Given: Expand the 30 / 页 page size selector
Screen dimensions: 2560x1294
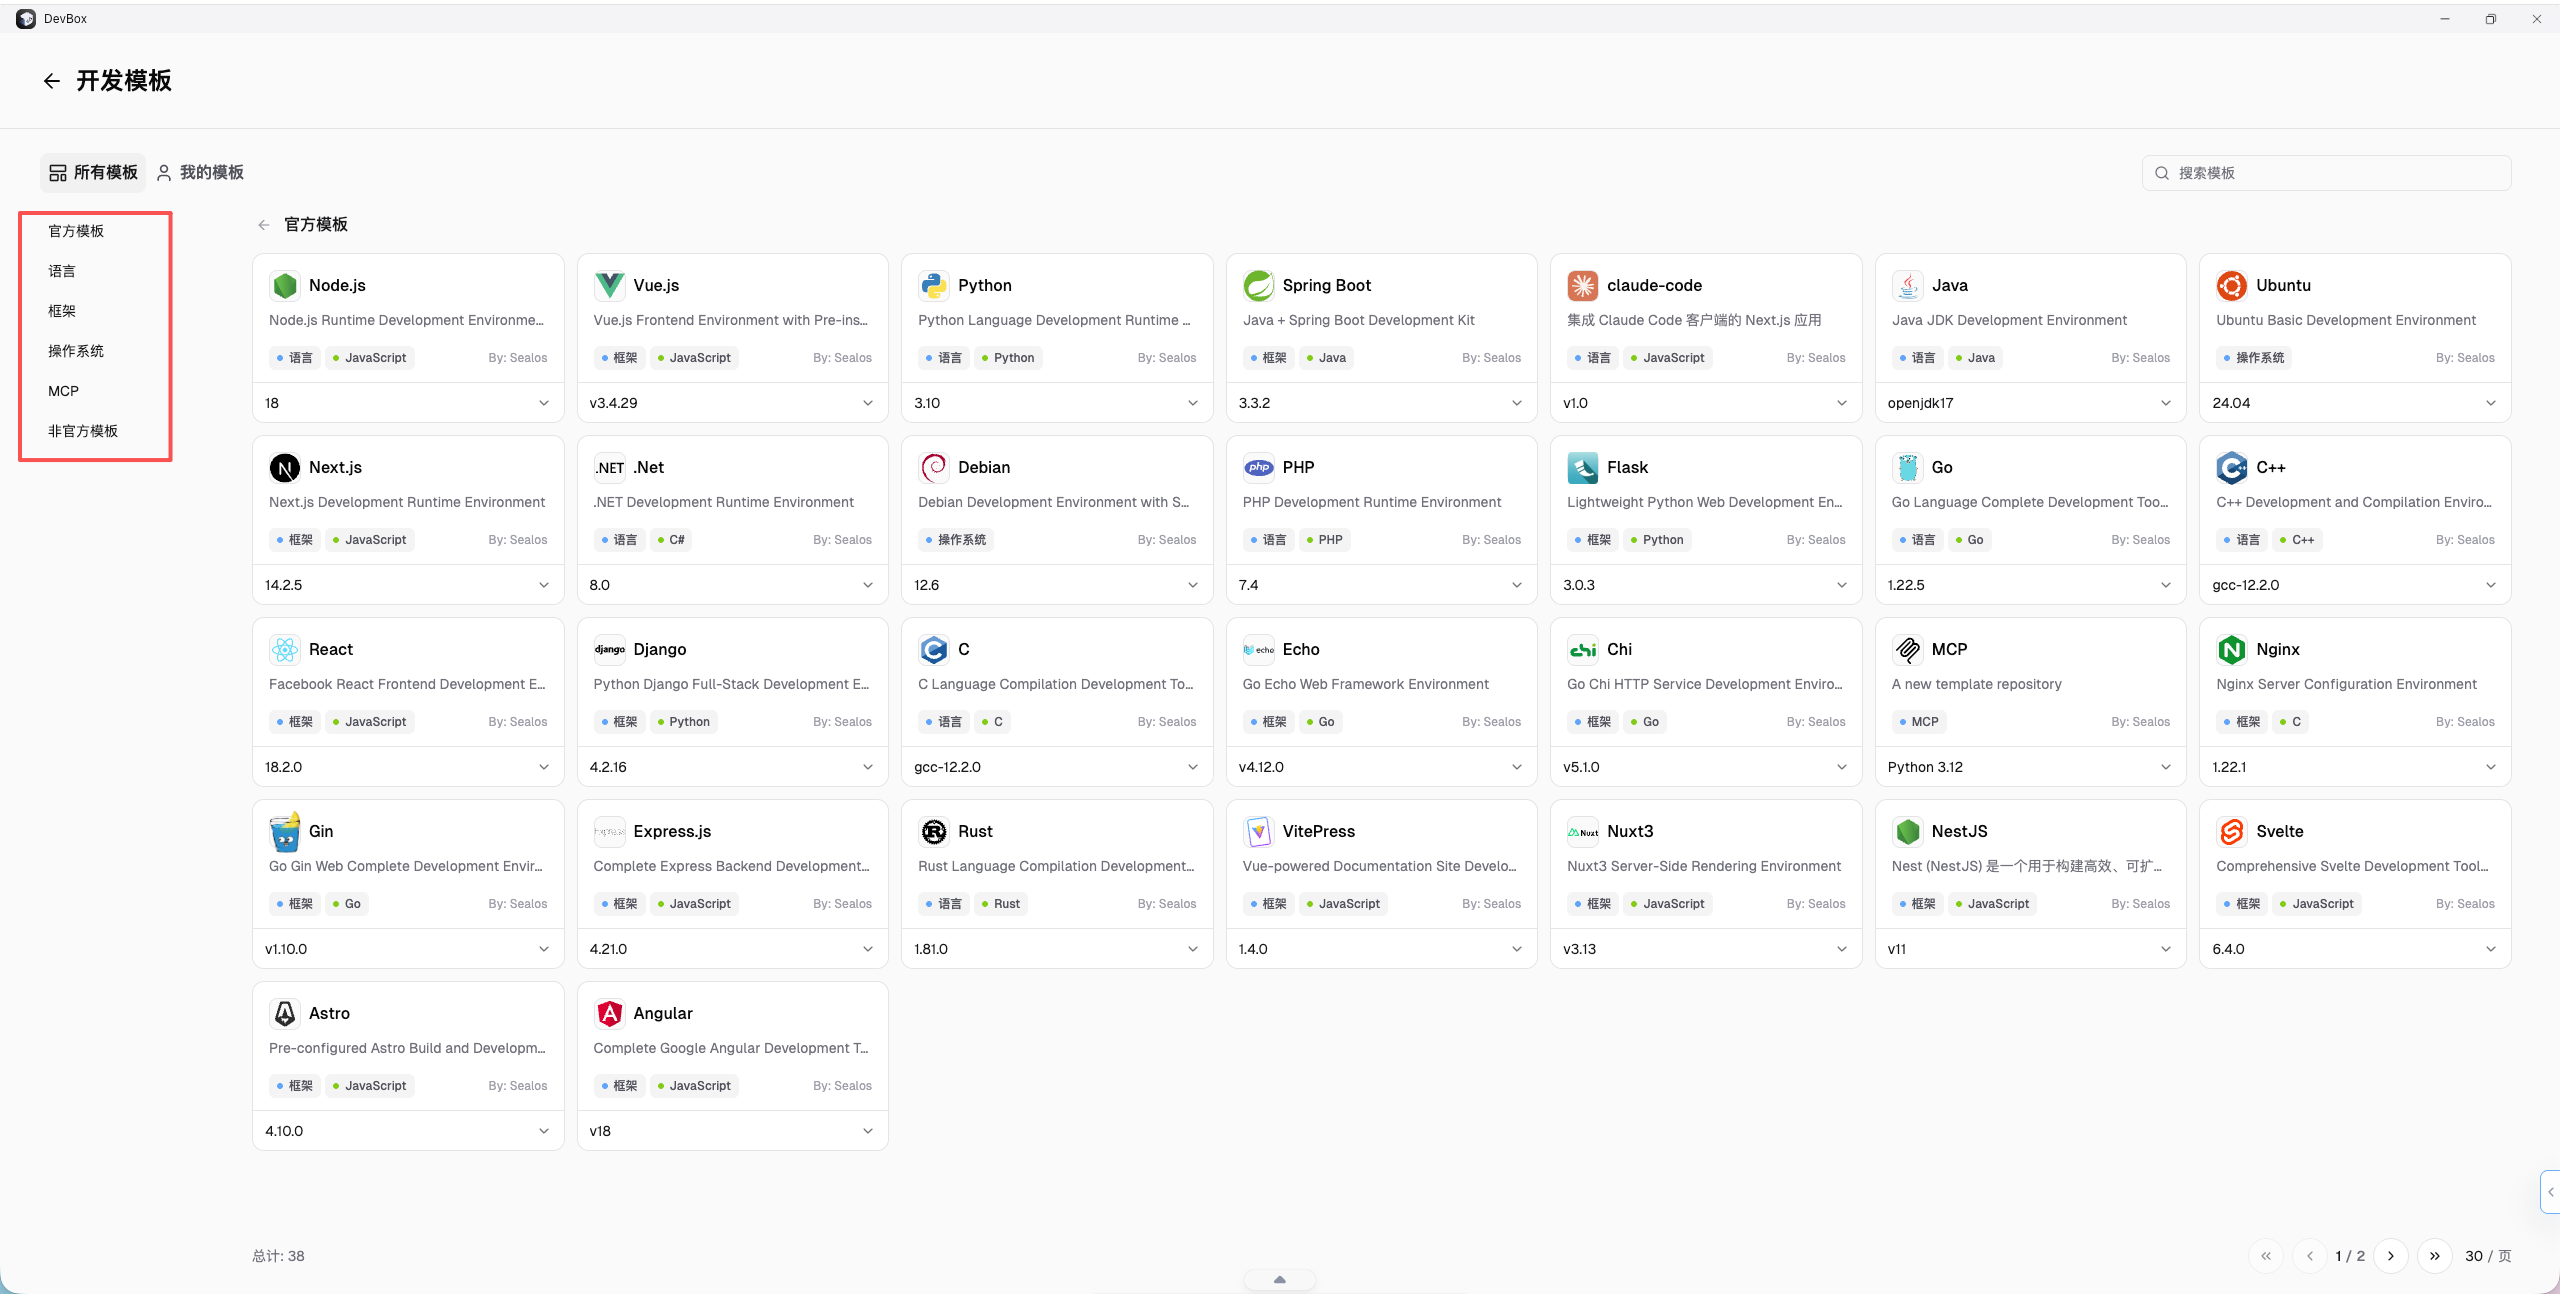Looking at the screenshot, I should [x=2488, y=1256].
